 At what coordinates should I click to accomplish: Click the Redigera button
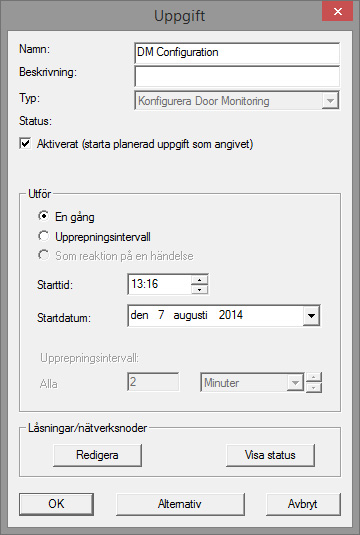pyautogui.click(x=97, y=455)
